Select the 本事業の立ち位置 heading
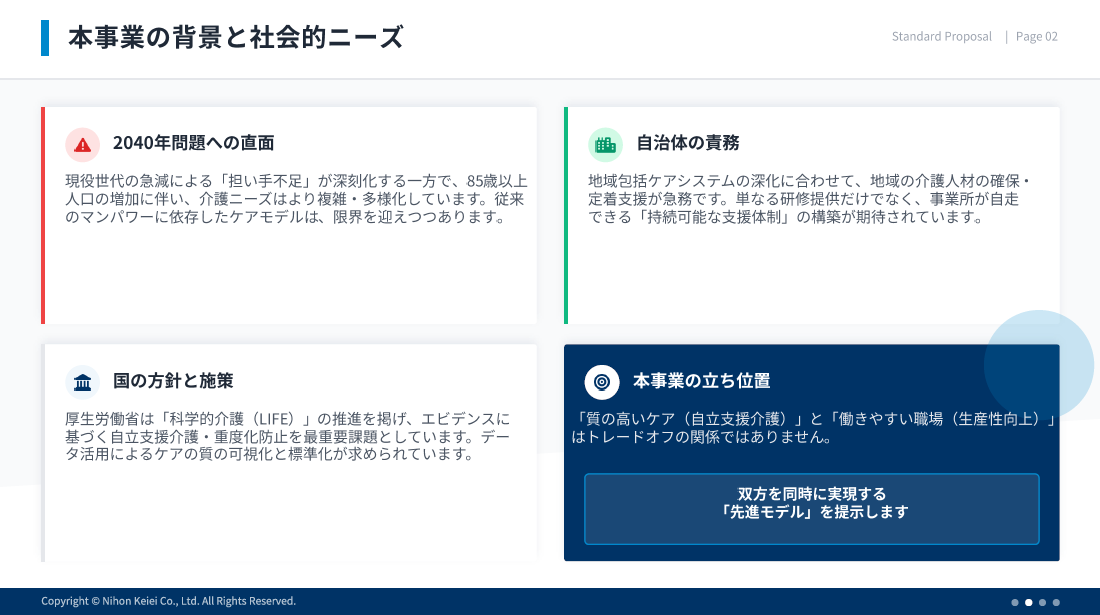Viewport: 1100px width, 615px height. (x=701, y=381)
